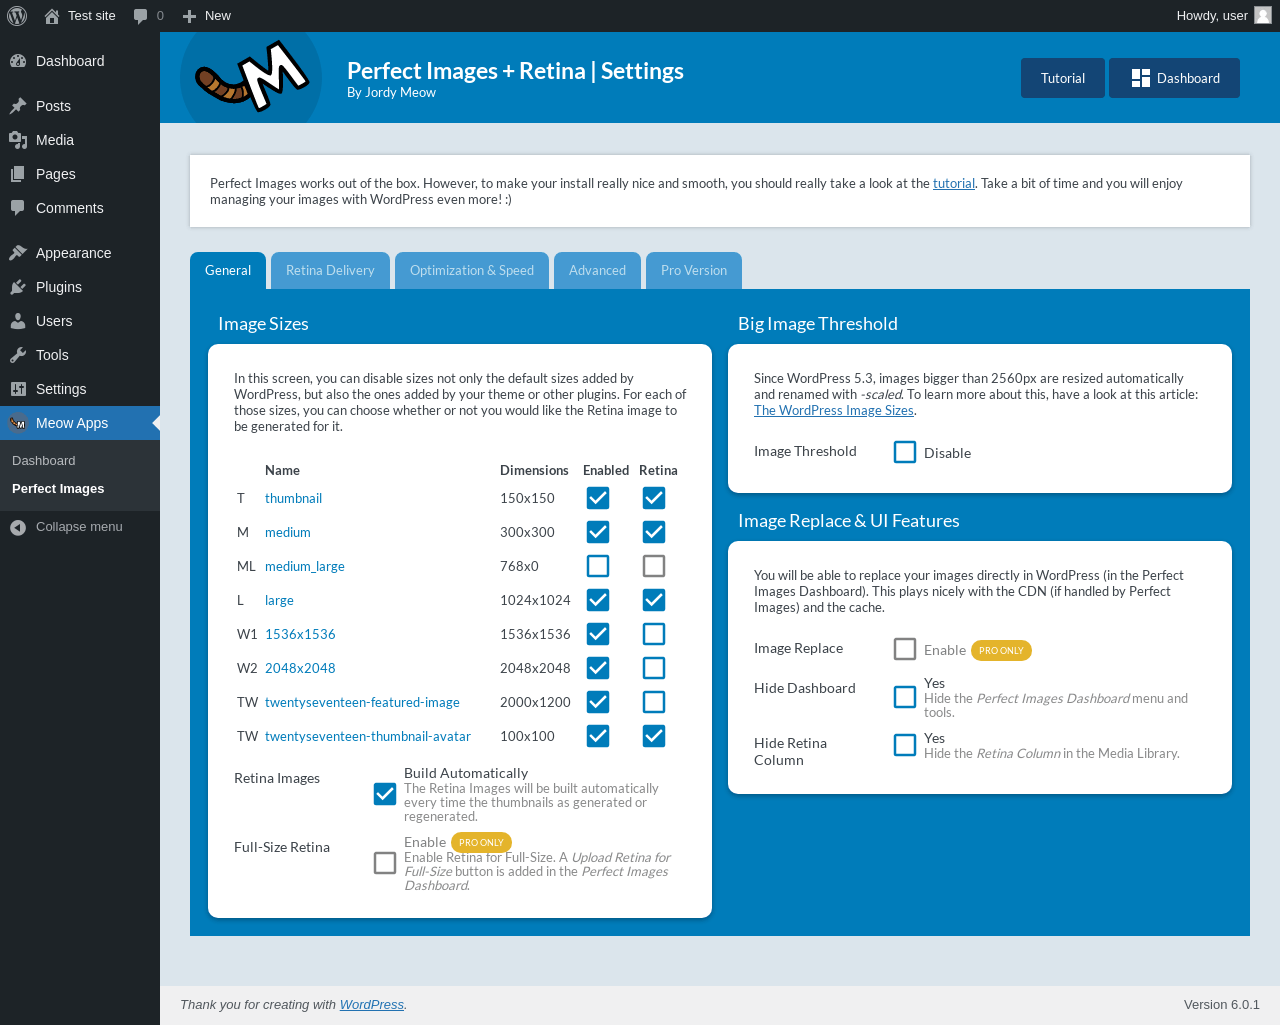Open the Plugins menu item

point(80,287)
